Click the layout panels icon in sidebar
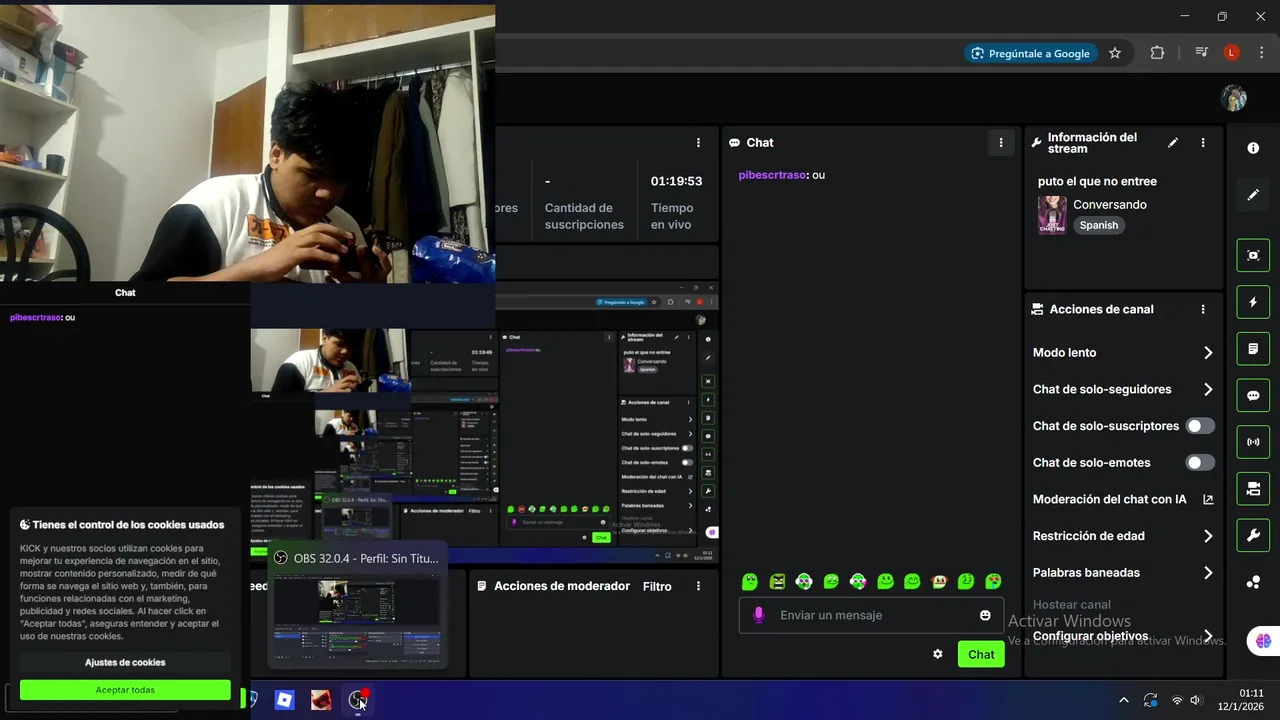This screenshot has width=1280, height=720. click(1253, 489)
